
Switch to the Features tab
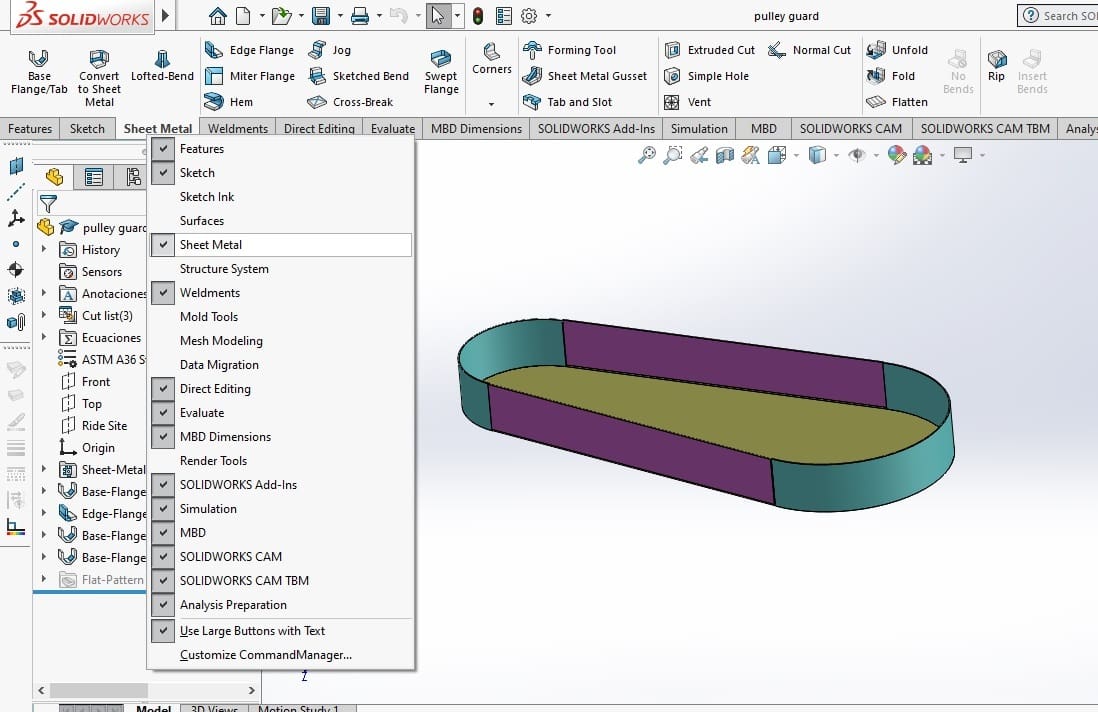[x=30, y=129]
